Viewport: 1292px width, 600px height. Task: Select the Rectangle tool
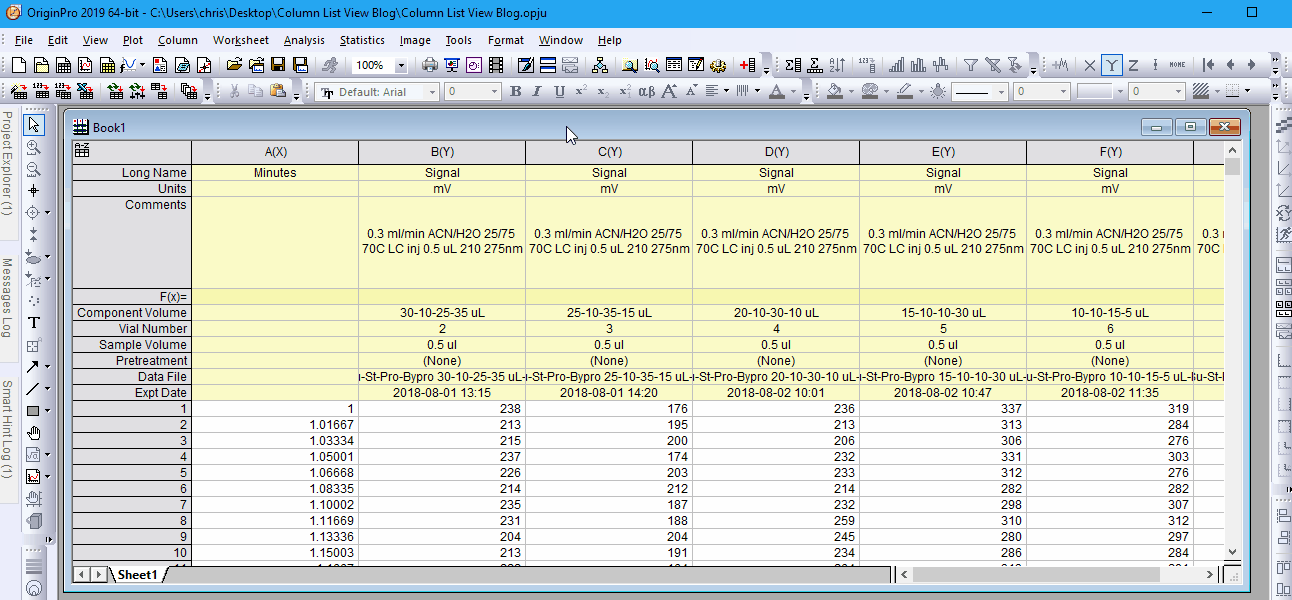coord(33,410)
